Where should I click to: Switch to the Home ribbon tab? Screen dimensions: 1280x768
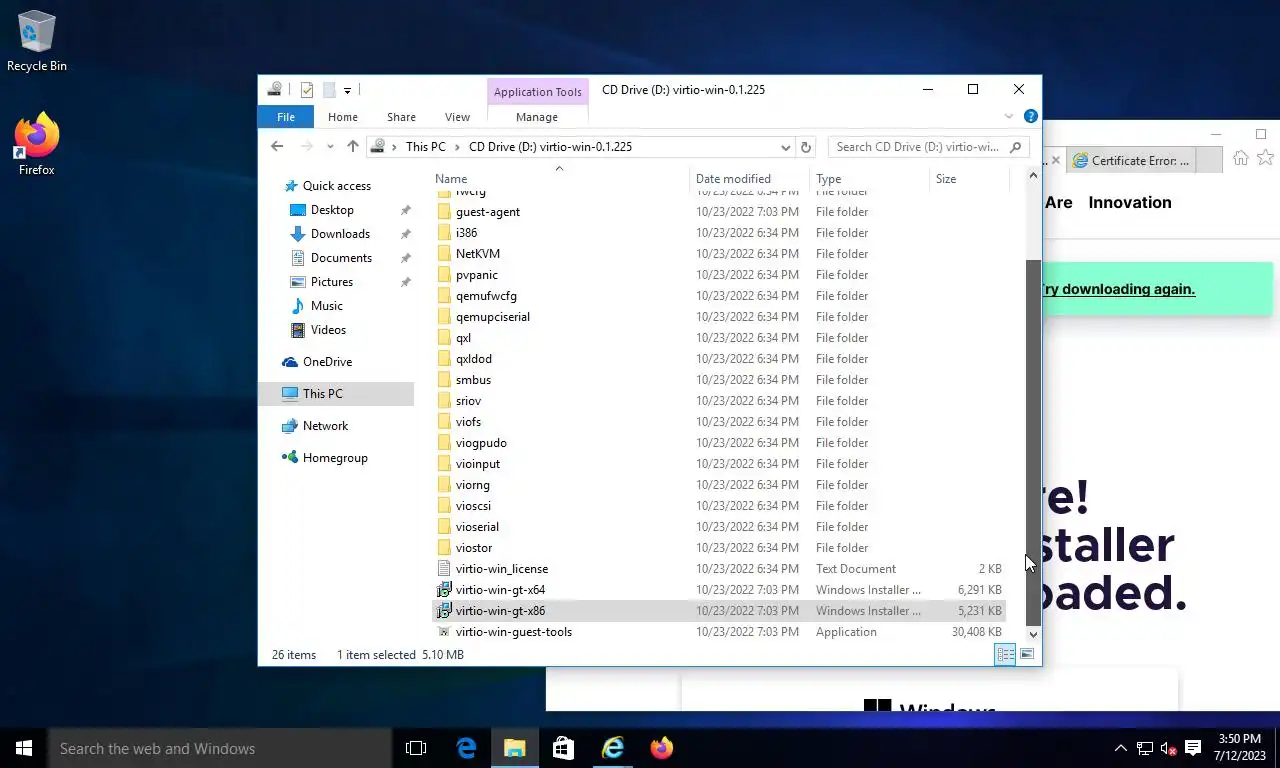pyautogui.click(x=343, y=117)
